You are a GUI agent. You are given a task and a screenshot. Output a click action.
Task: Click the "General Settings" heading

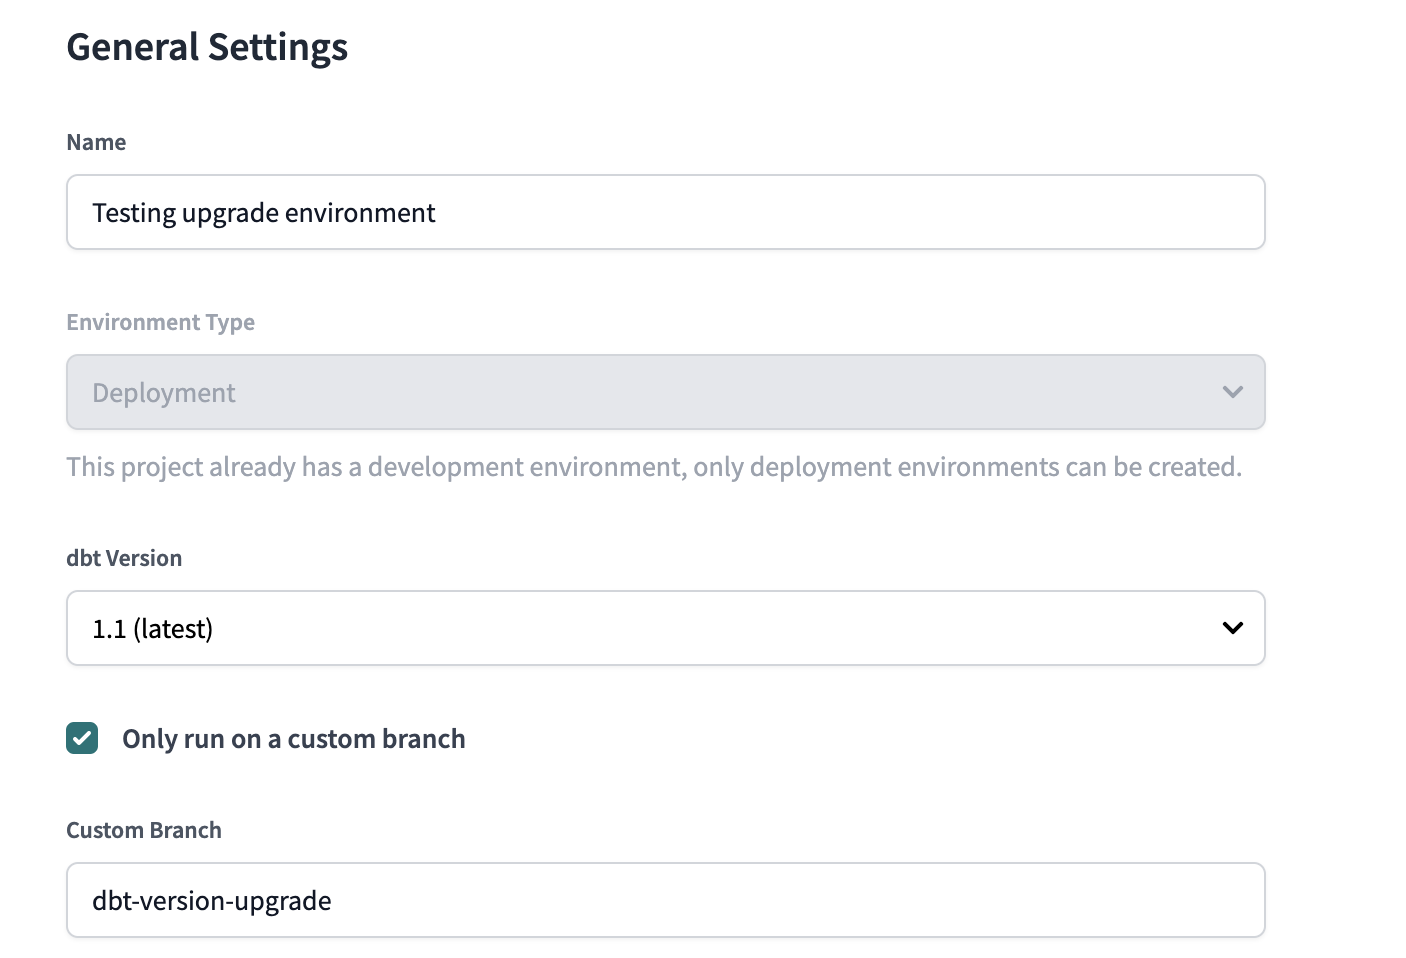point(207,46)
